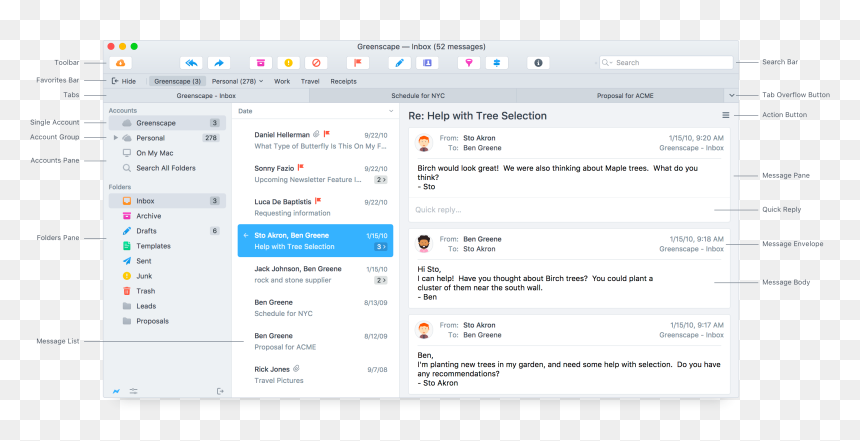Click the Forward arrow icon

(219, 63)
